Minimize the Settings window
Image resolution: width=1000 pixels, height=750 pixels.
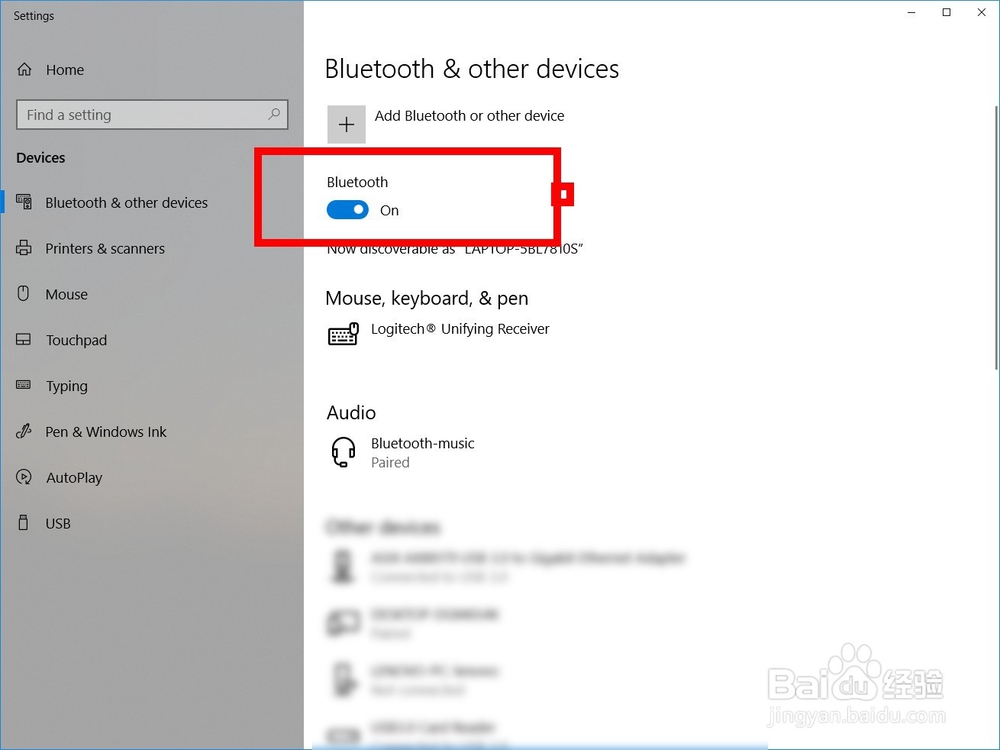pyautogui.click(x=911, y=13)
